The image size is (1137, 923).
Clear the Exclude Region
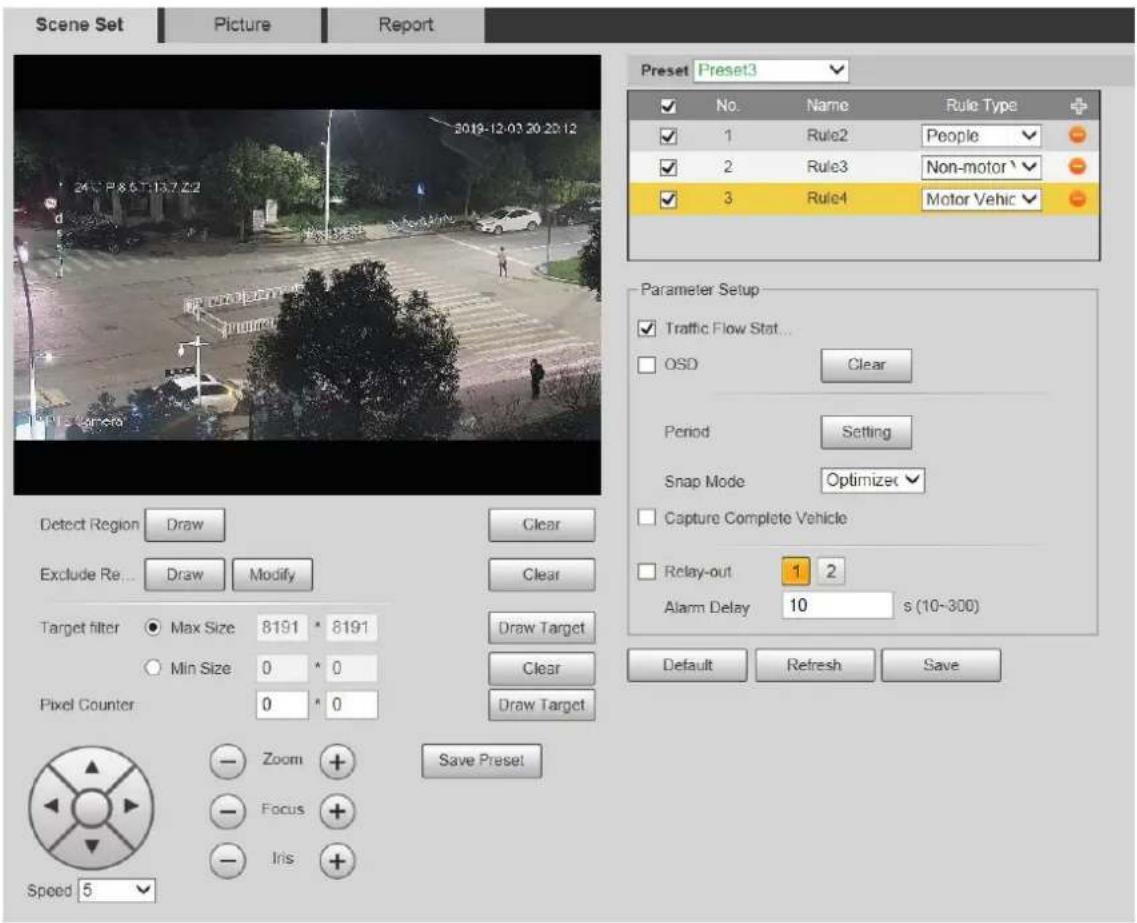(x=542, y=575)
